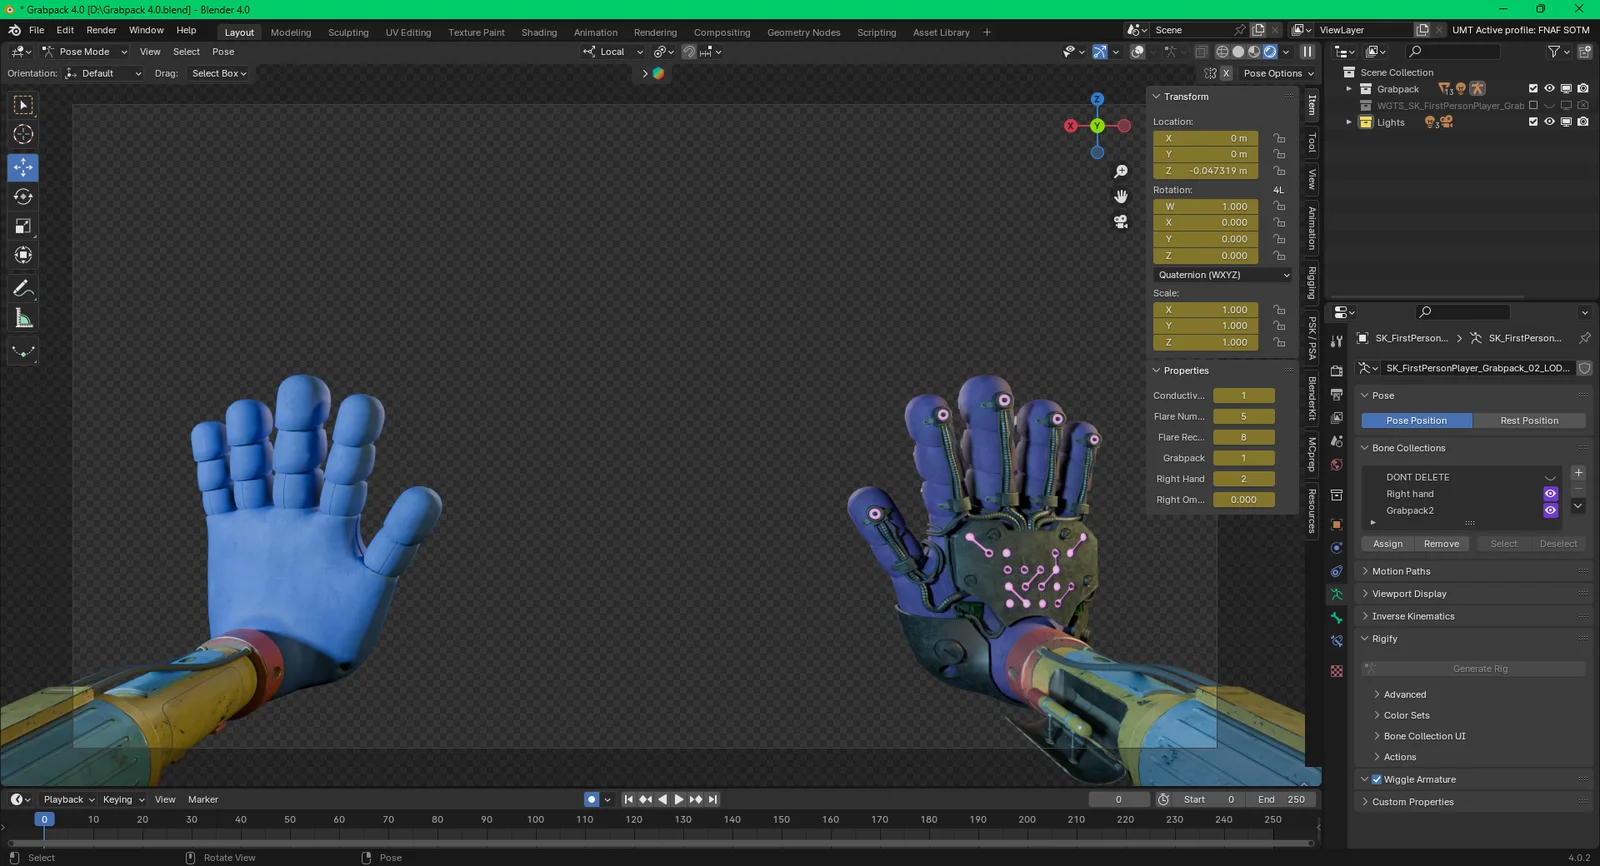This screenshot has width=1600, height=866.
Task: Open the Rigging sidebar tab
Action: coord(1312,282)
